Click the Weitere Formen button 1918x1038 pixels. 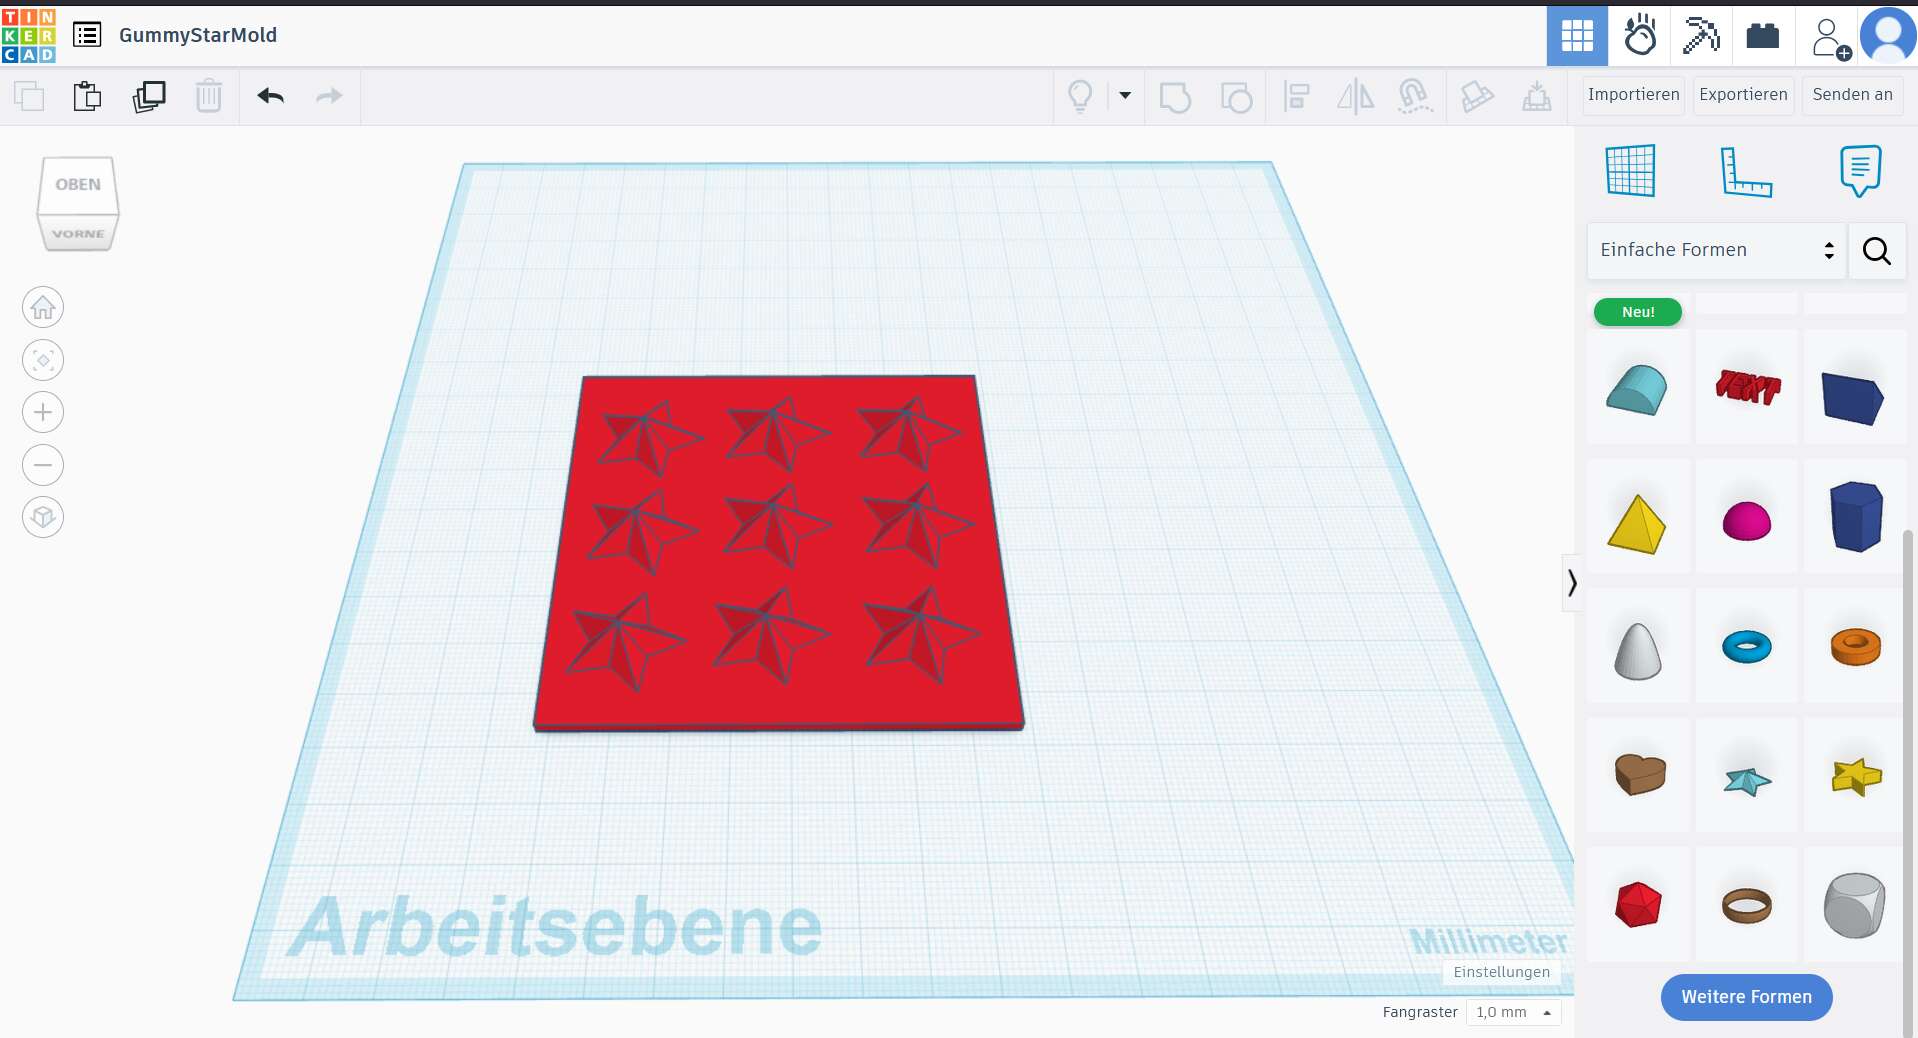[1746, 997]
